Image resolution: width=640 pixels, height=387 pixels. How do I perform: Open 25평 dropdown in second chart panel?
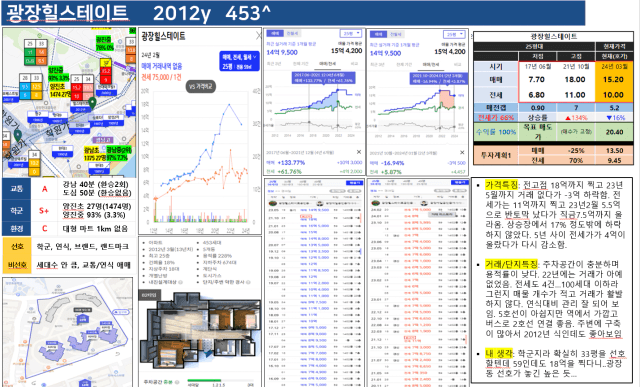pyautogui.click(x=454, y=34)
